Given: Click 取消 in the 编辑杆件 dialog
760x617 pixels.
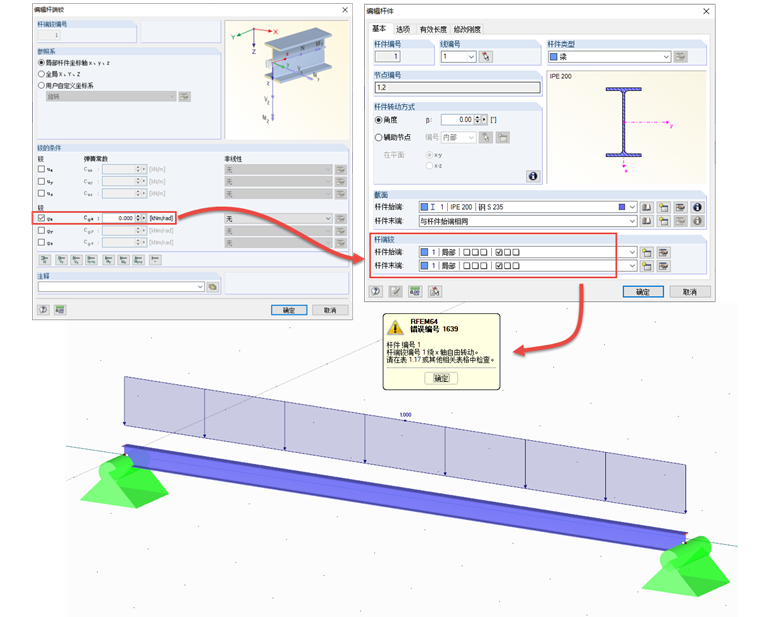Looking at the screenshot, I should 690,292.
